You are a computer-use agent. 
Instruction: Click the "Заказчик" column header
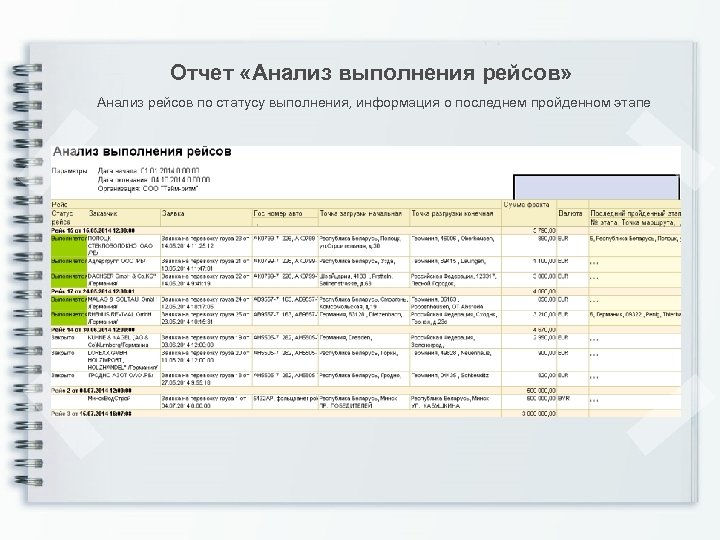(x=124, y=218)
